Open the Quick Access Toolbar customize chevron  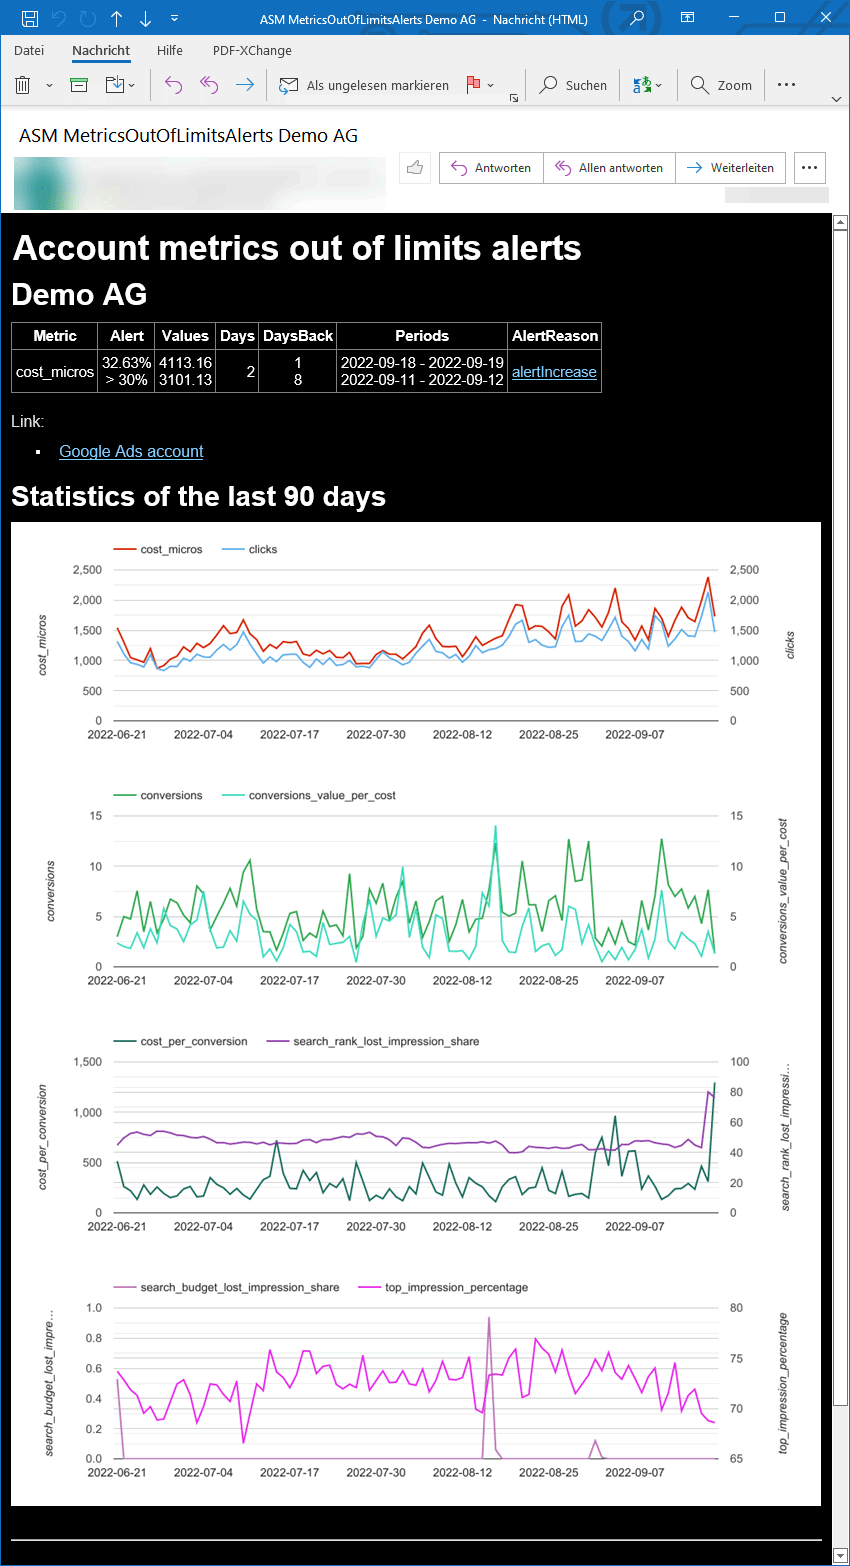[174, 17]
